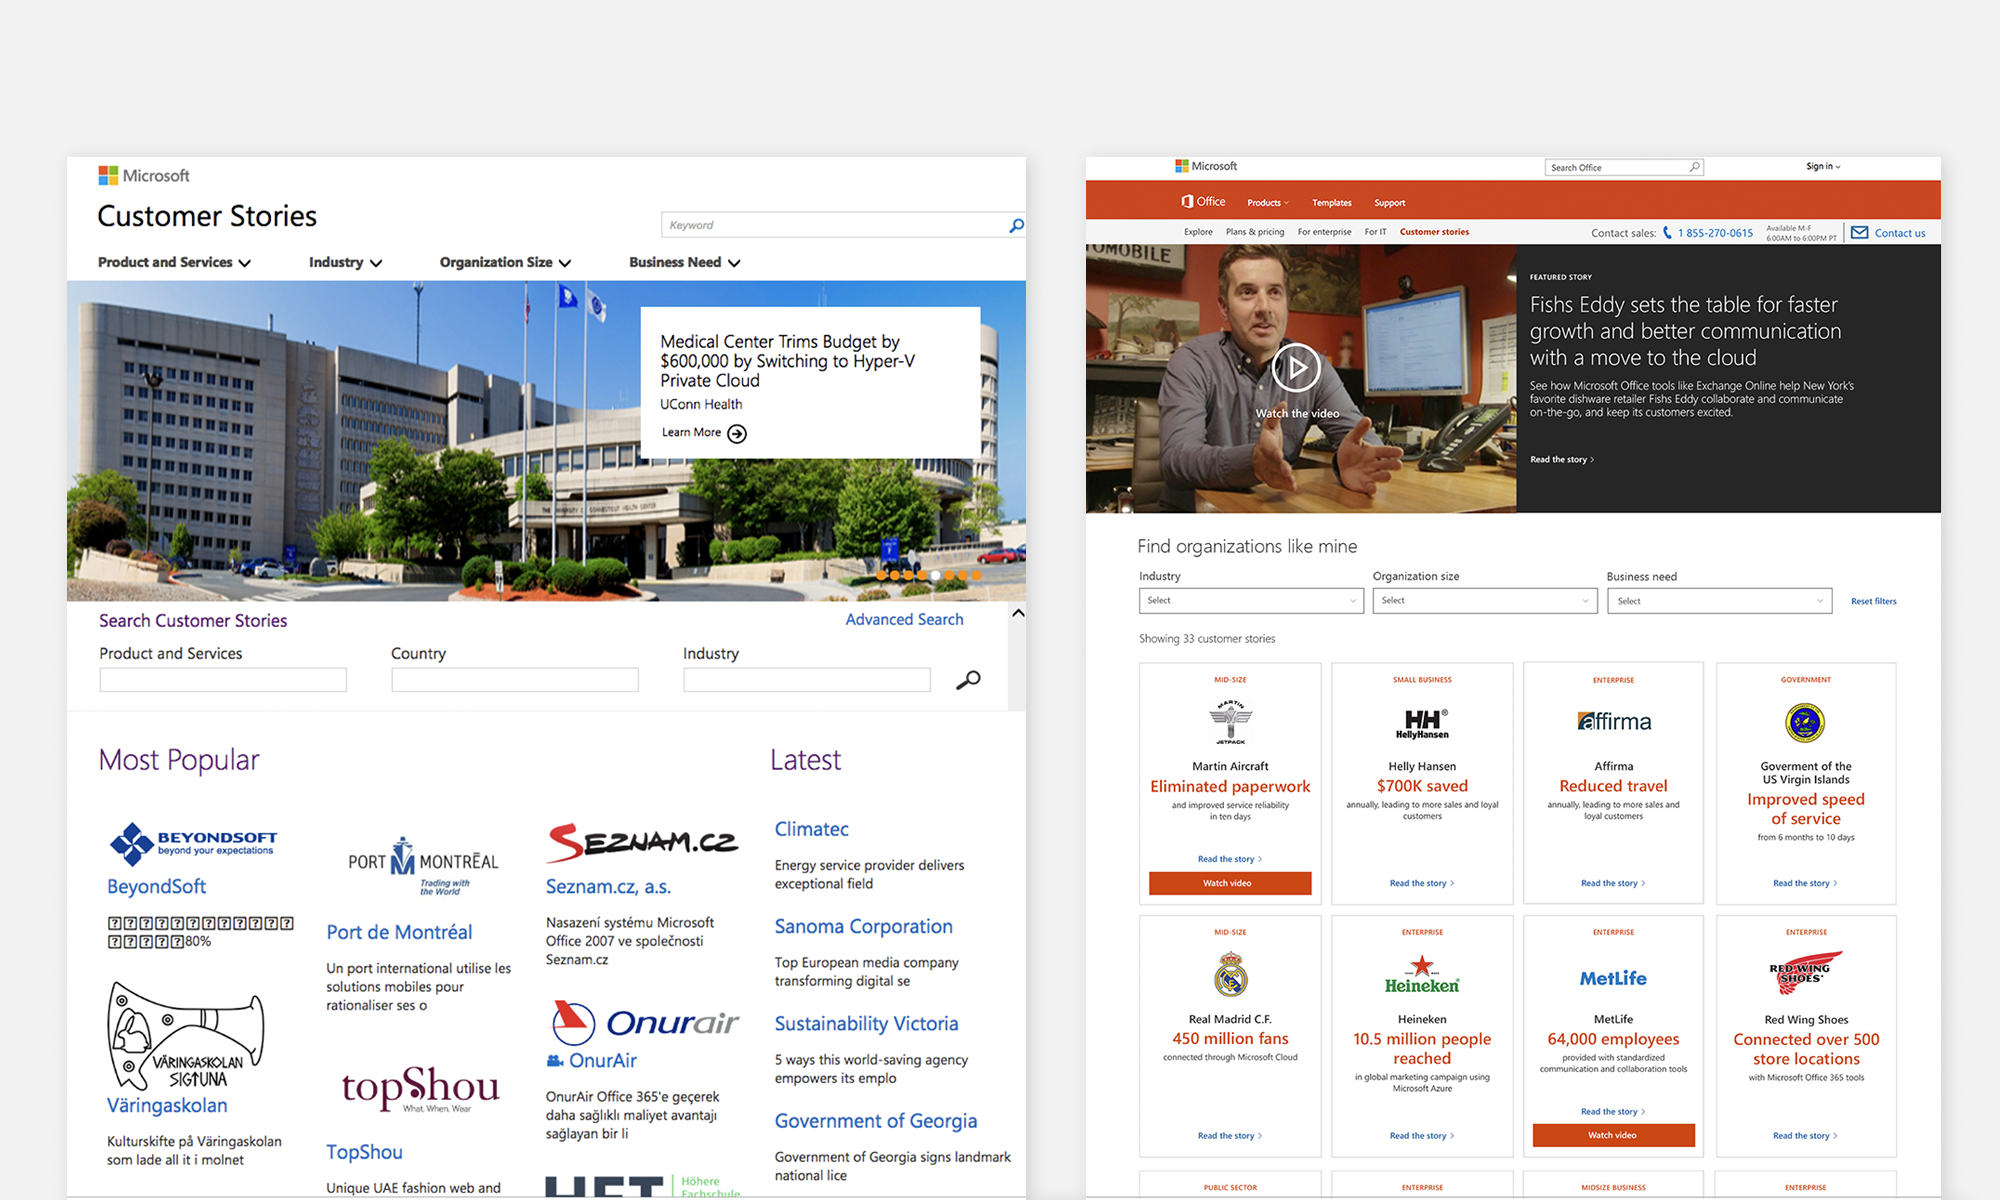Image resolution: width=2000 pixels, height=1200 pixels.
Task: Expand Organization Size menu
Action: point(506,262)
